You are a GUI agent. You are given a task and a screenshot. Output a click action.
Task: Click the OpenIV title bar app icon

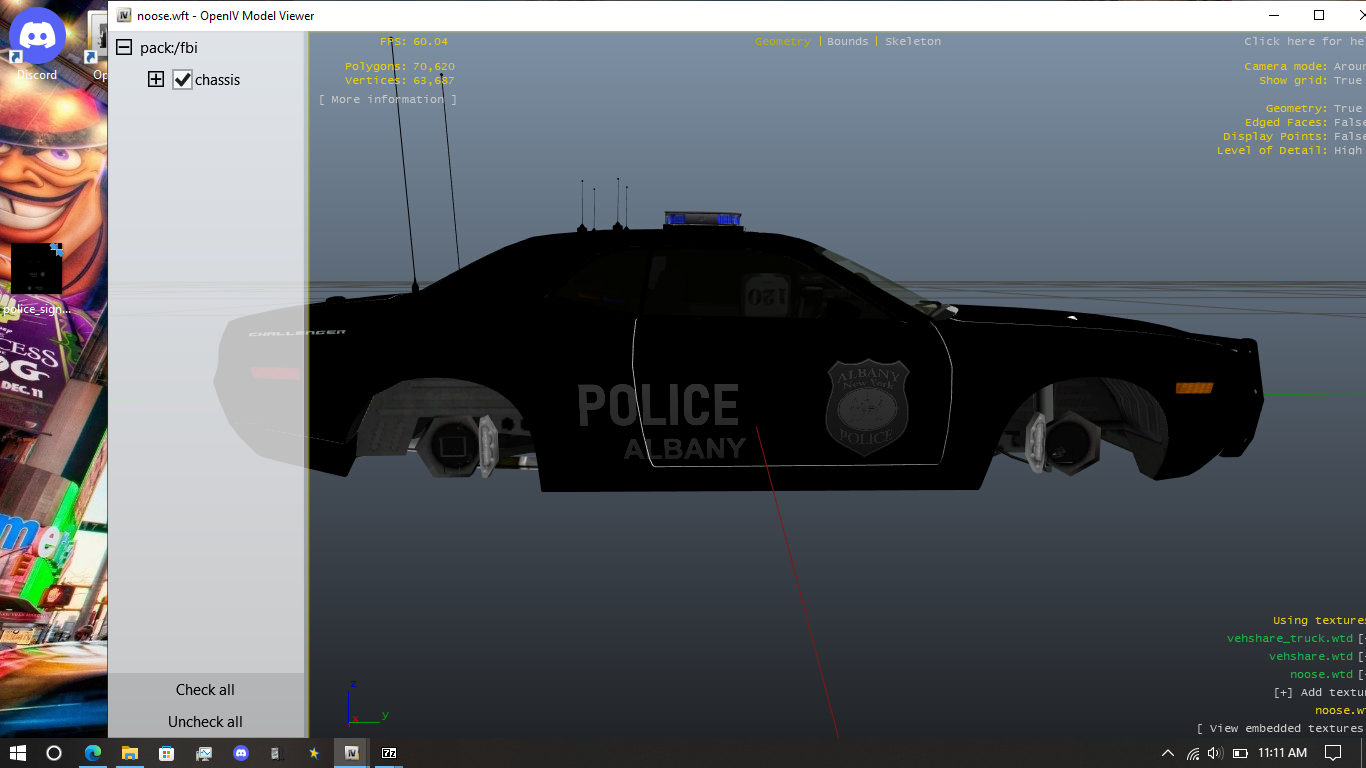[x=124, y=15]
